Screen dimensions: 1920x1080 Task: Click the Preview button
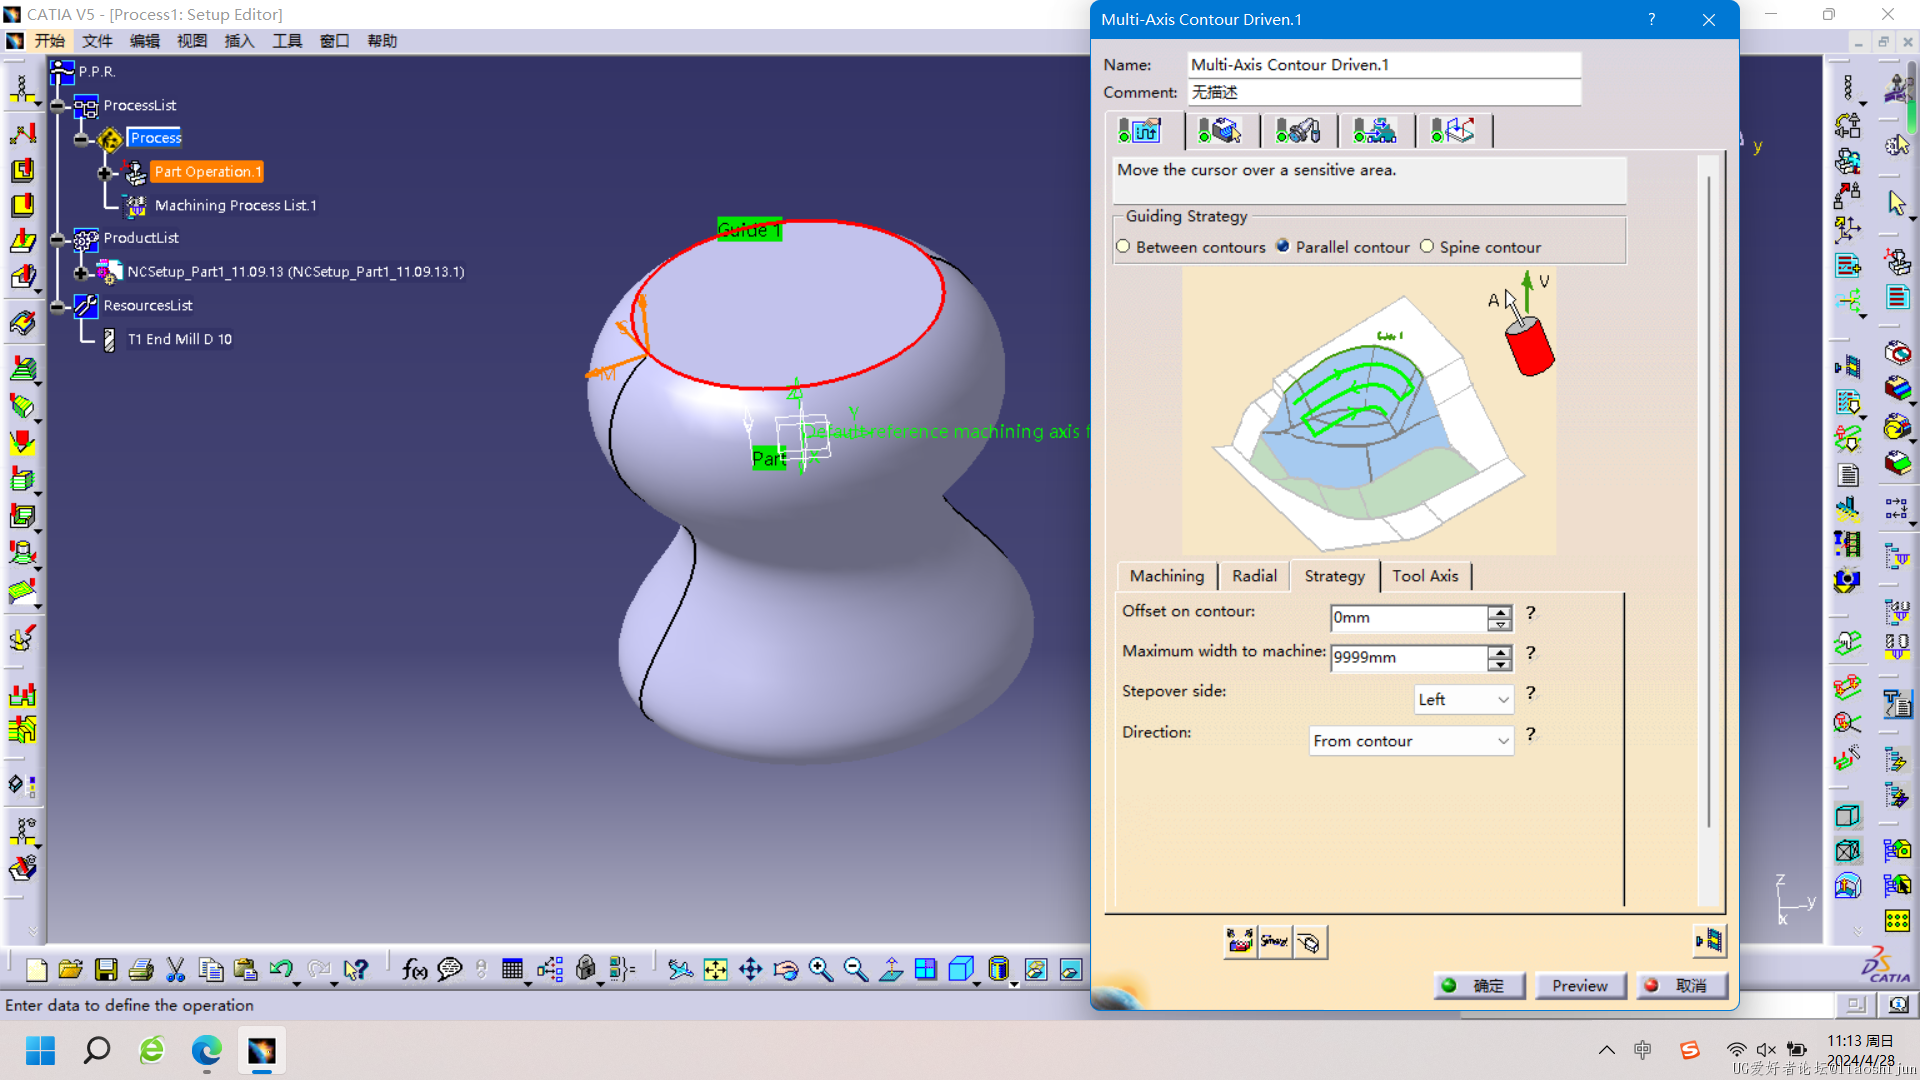coord(1580,986)
